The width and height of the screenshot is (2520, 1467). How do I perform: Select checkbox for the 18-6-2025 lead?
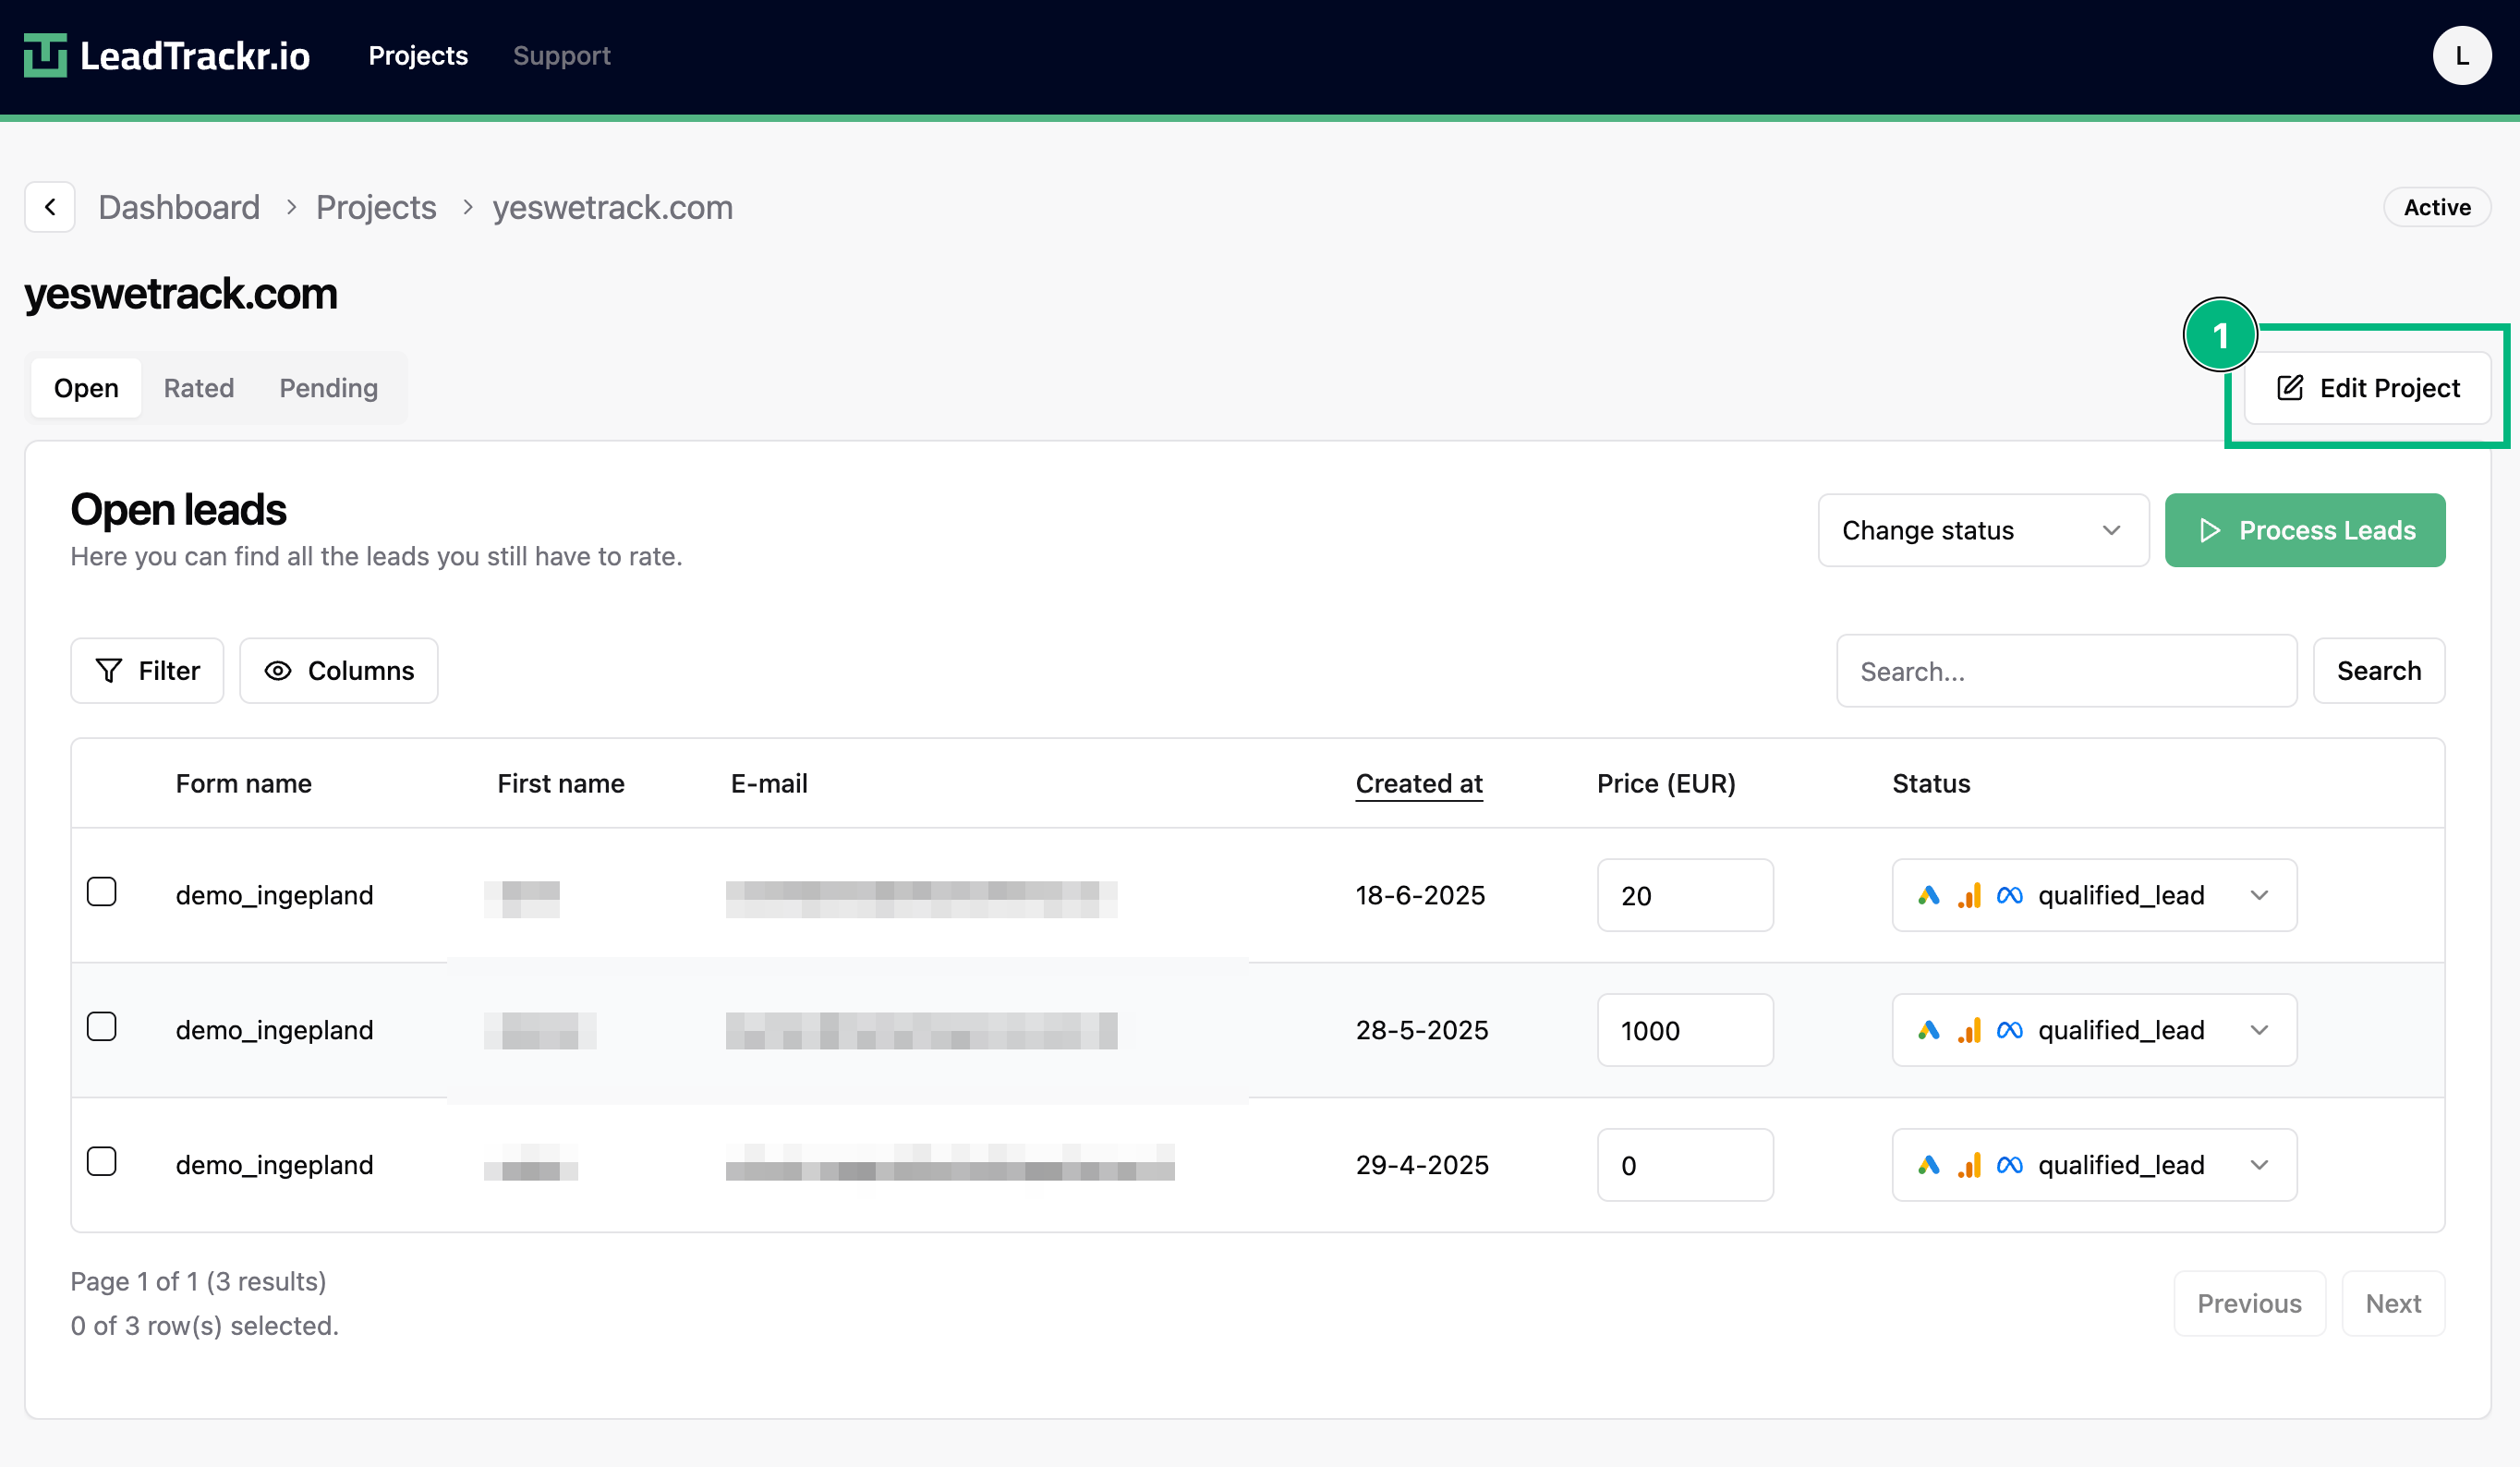coord(102,892)
